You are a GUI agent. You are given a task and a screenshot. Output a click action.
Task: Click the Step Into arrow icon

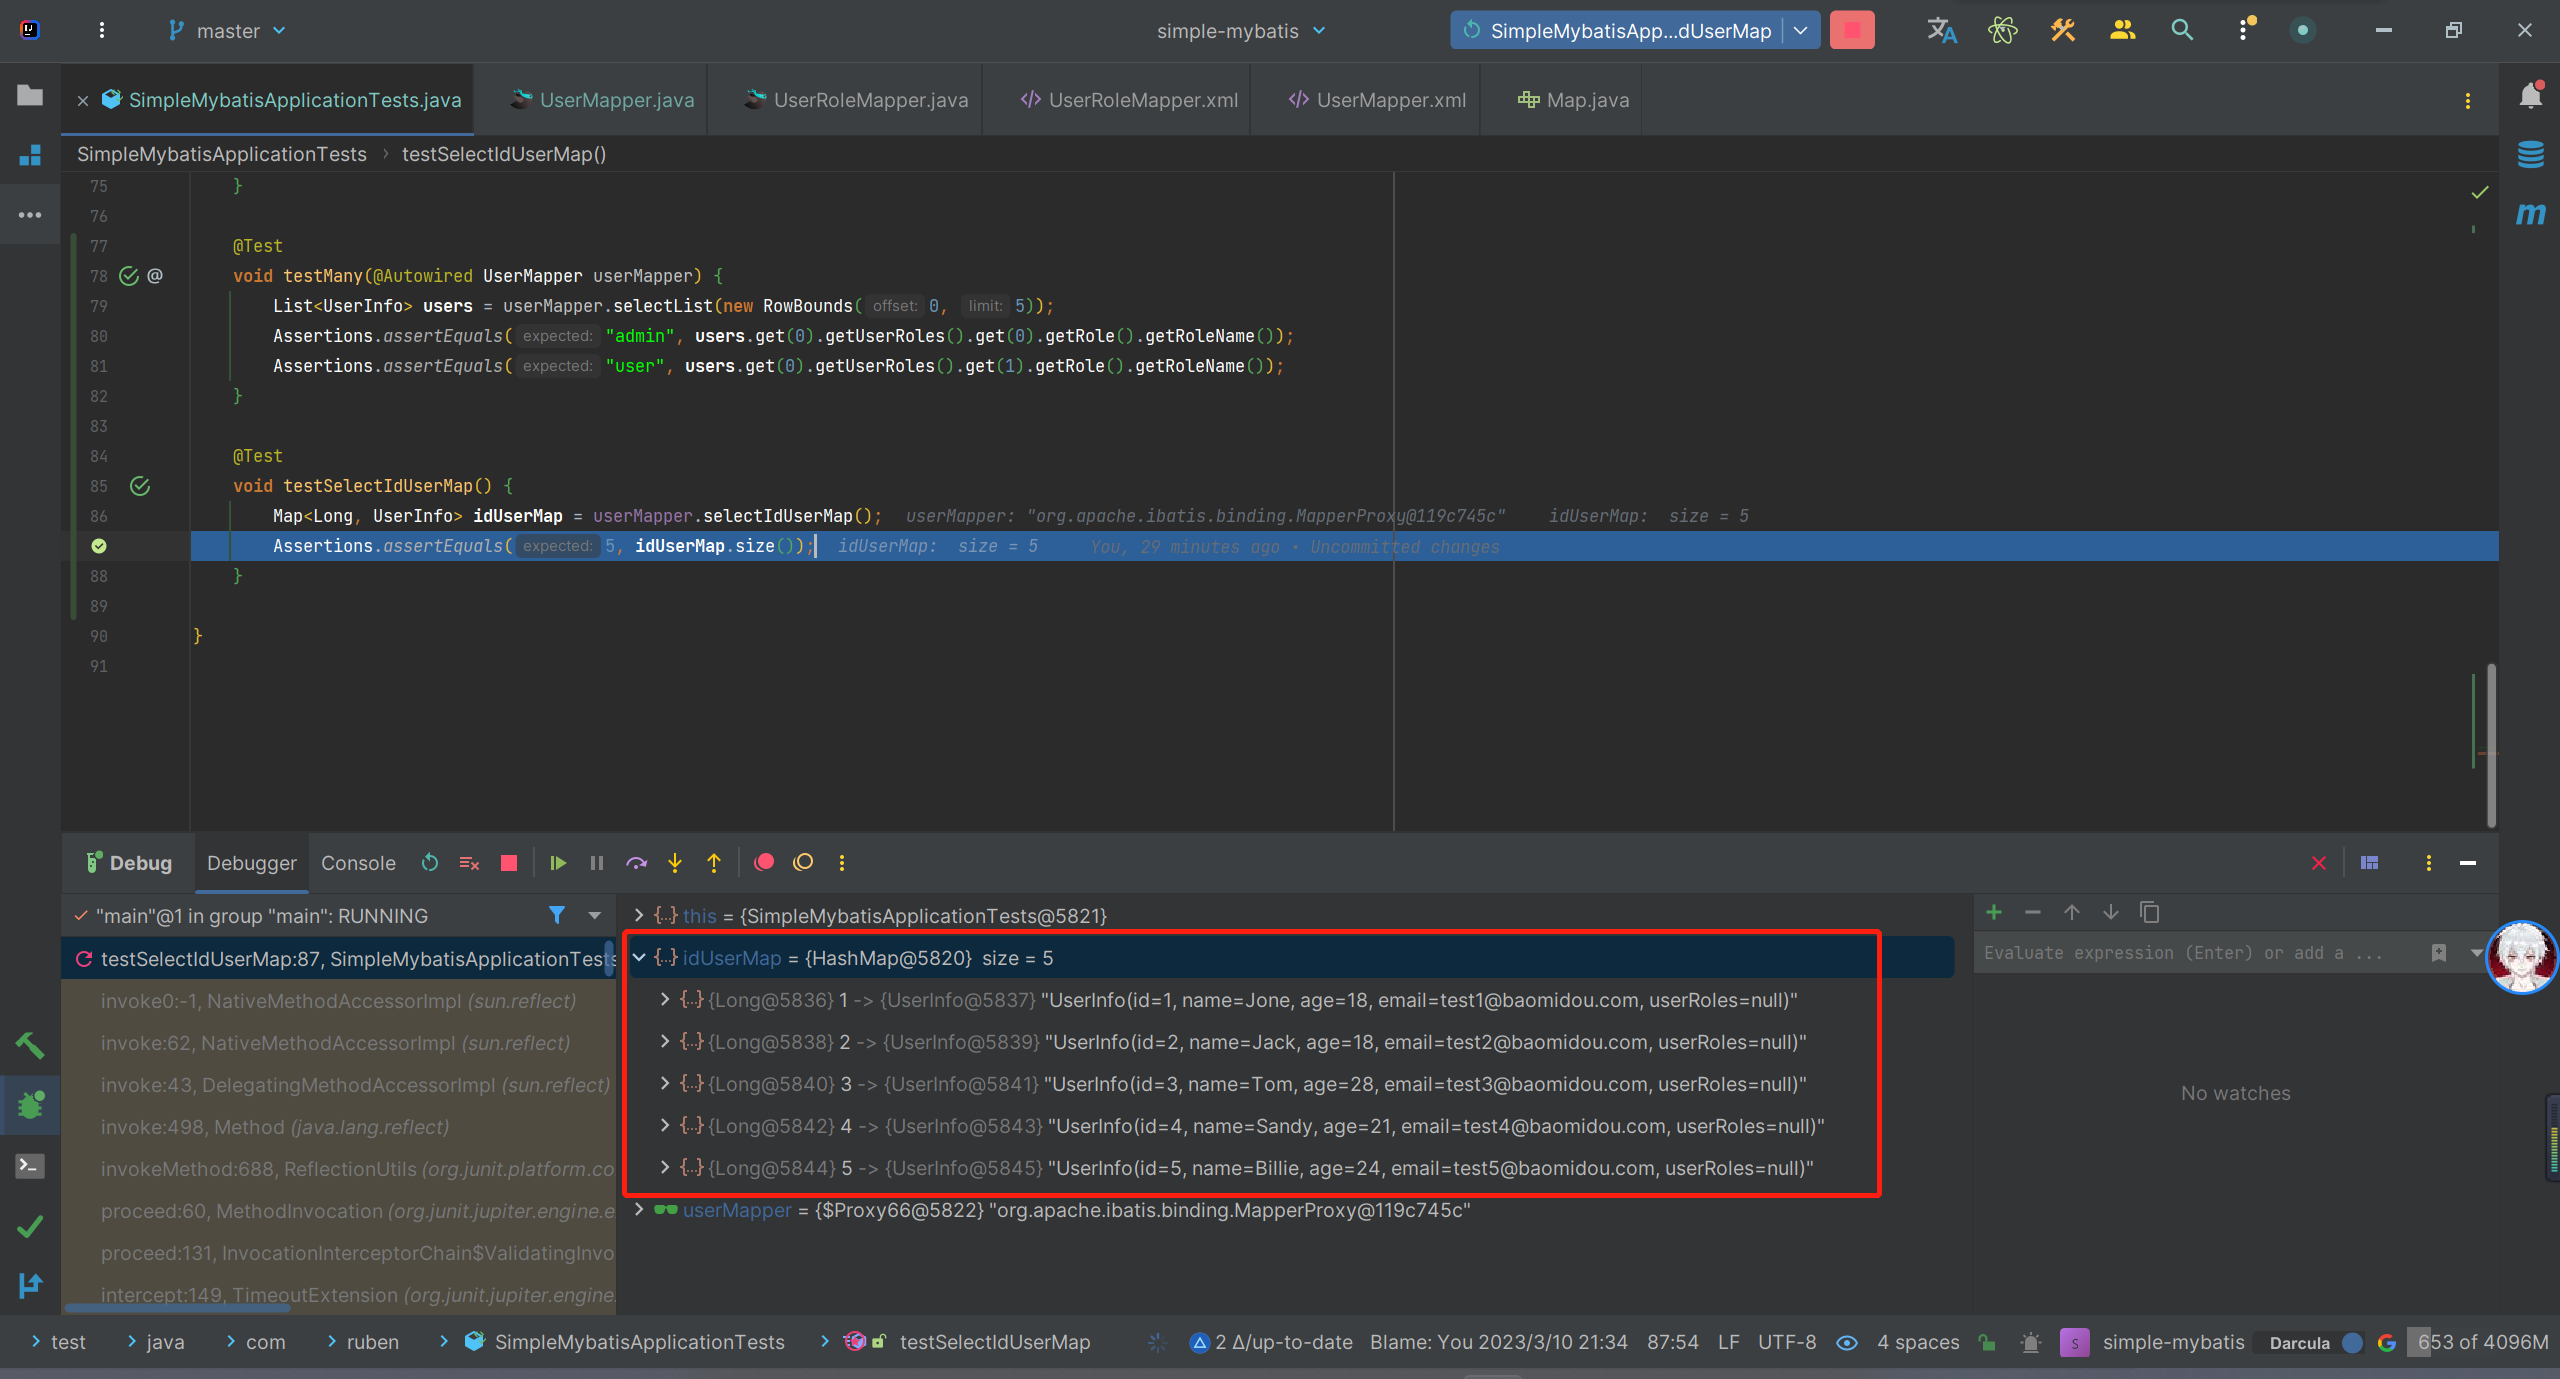[675, 863]
